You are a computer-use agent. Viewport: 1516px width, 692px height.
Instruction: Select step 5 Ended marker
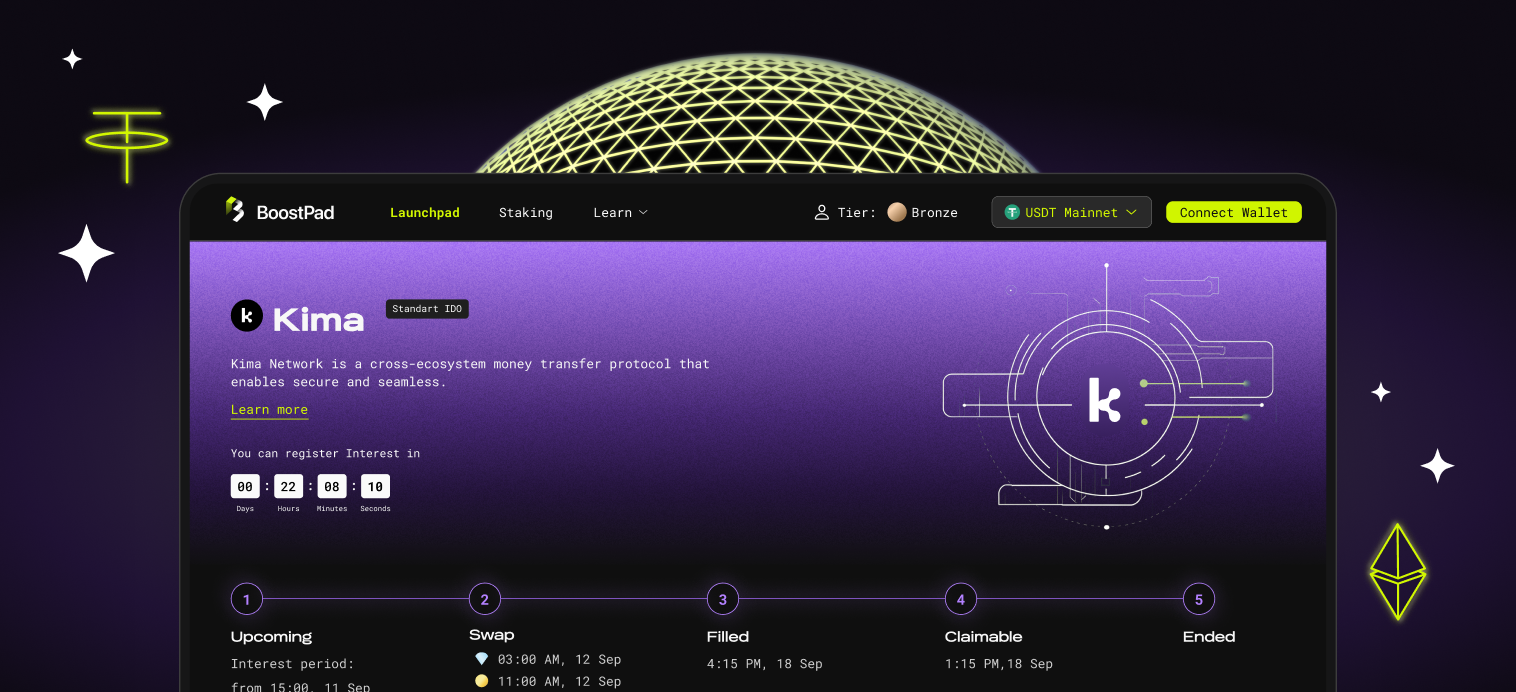[x=1198, y=599]
